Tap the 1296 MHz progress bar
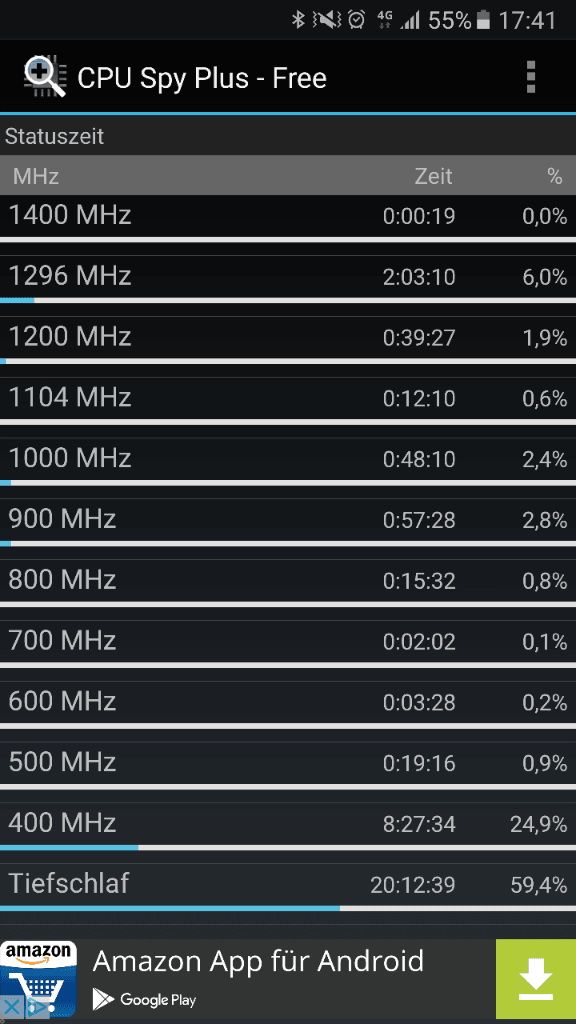576x1024 pixels. tap(288, 300)
